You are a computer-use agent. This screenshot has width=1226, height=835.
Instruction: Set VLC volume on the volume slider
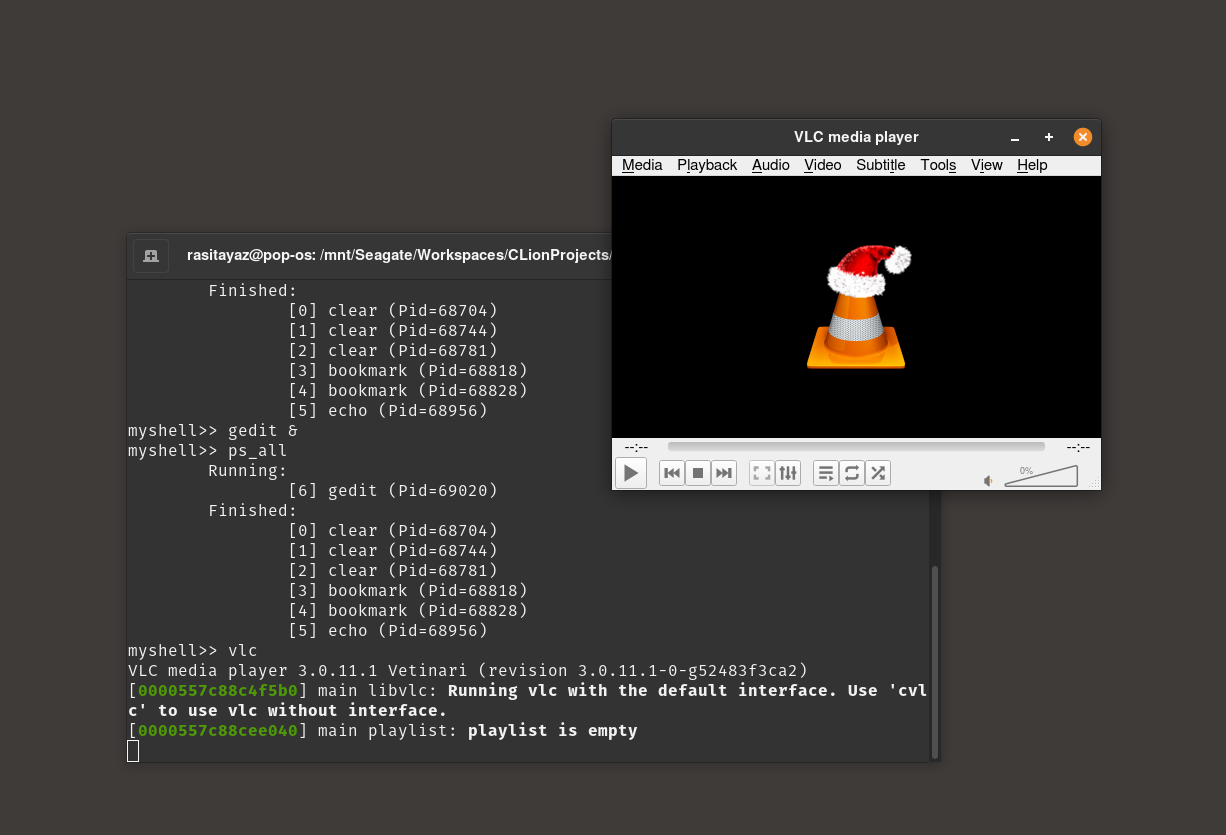[x=1041, y=476]
